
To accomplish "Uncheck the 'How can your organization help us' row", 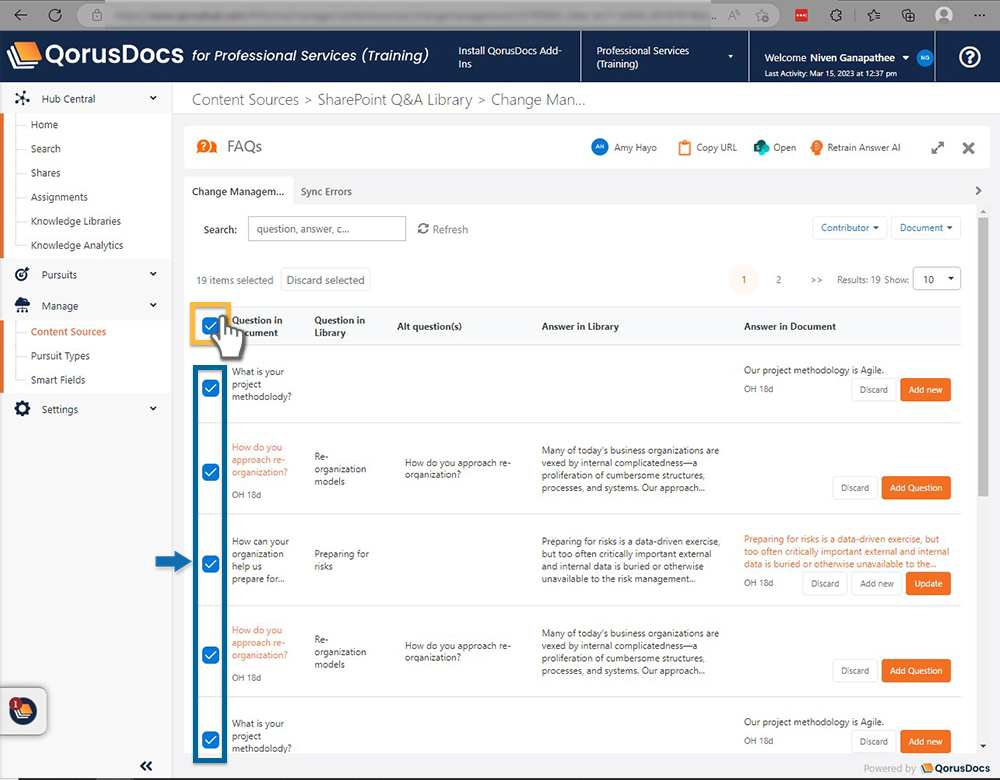I will 210,564.
